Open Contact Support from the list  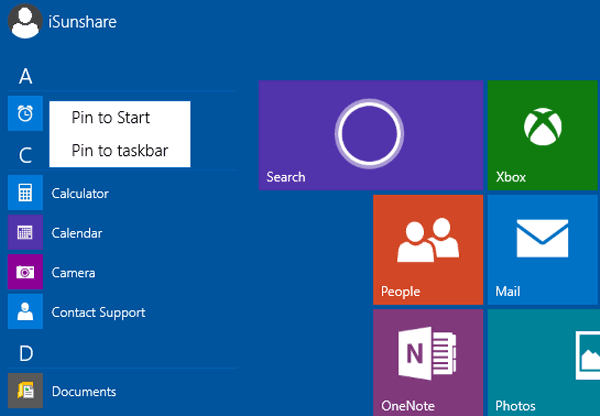click(98, 313)
